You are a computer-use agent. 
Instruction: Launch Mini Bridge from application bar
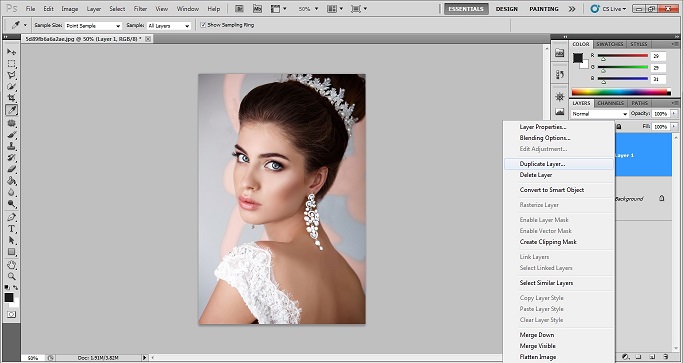257,9
